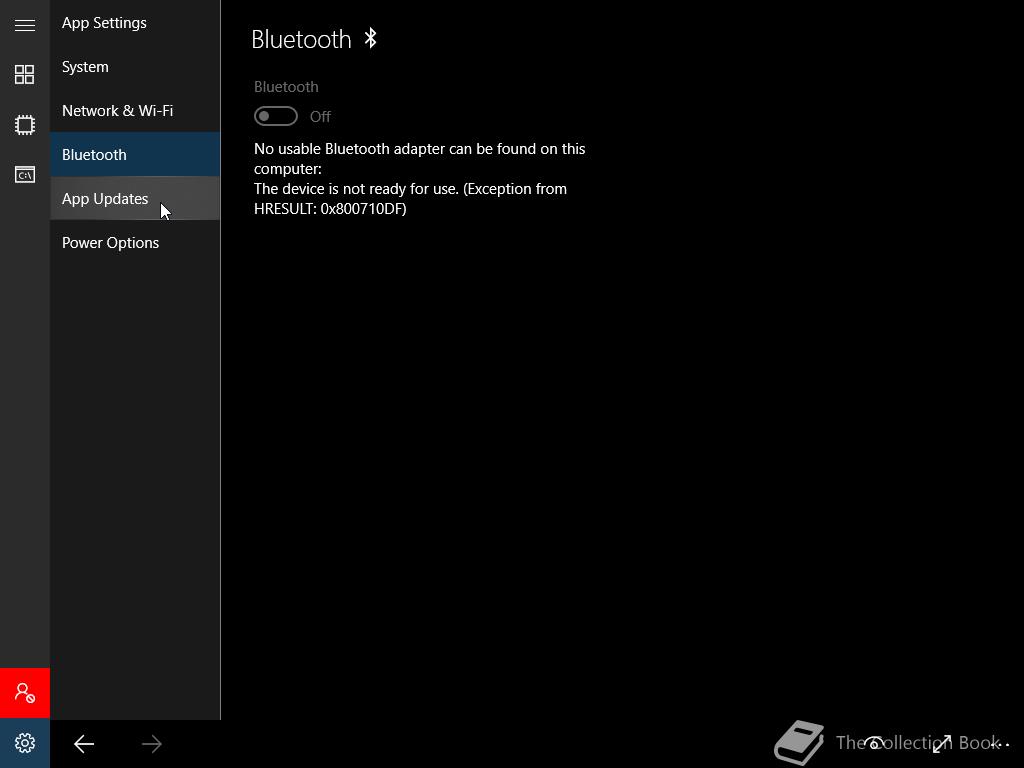Screen dimensions: 1024x768
Task: Select App Settings in the sidebar
Action: tap(135, 23)
